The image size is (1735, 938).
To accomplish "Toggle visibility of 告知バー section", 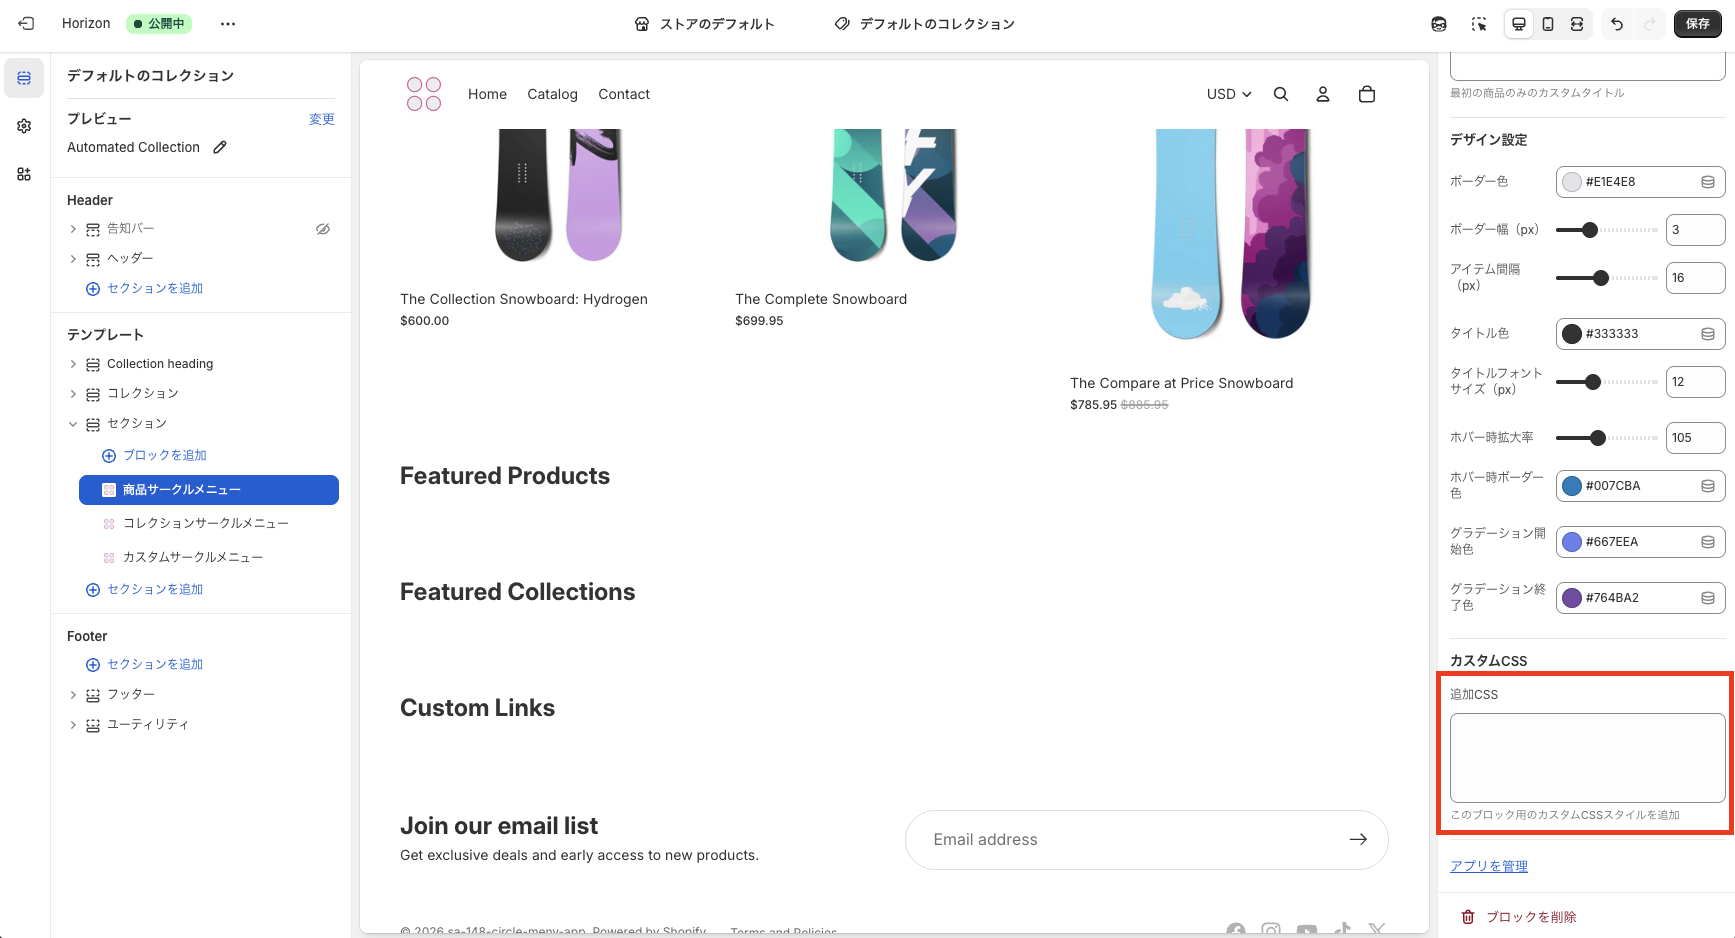I will [x=323, y=229].
